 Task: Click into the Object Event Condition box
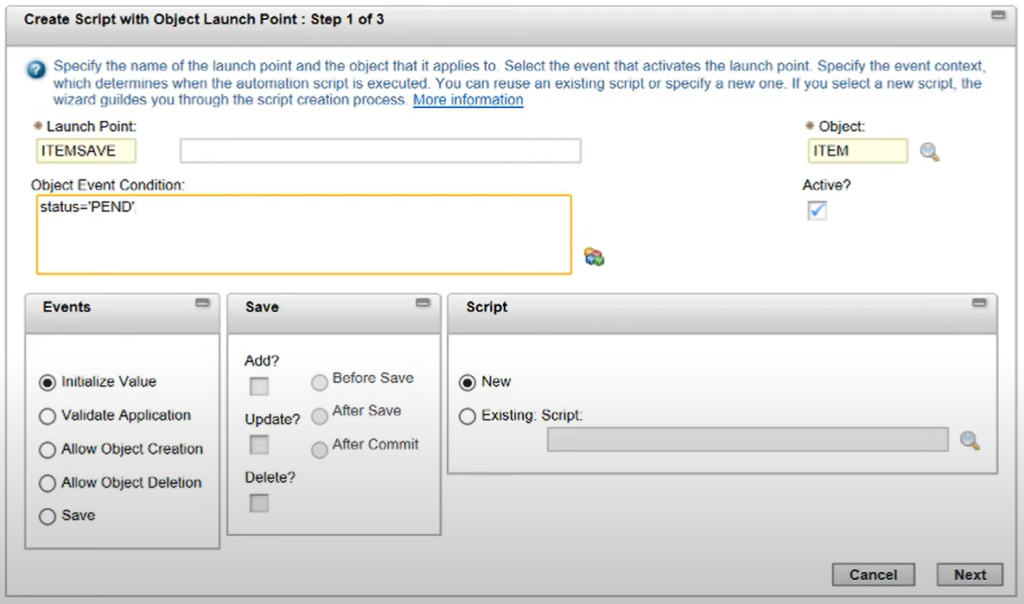[304, 234]
